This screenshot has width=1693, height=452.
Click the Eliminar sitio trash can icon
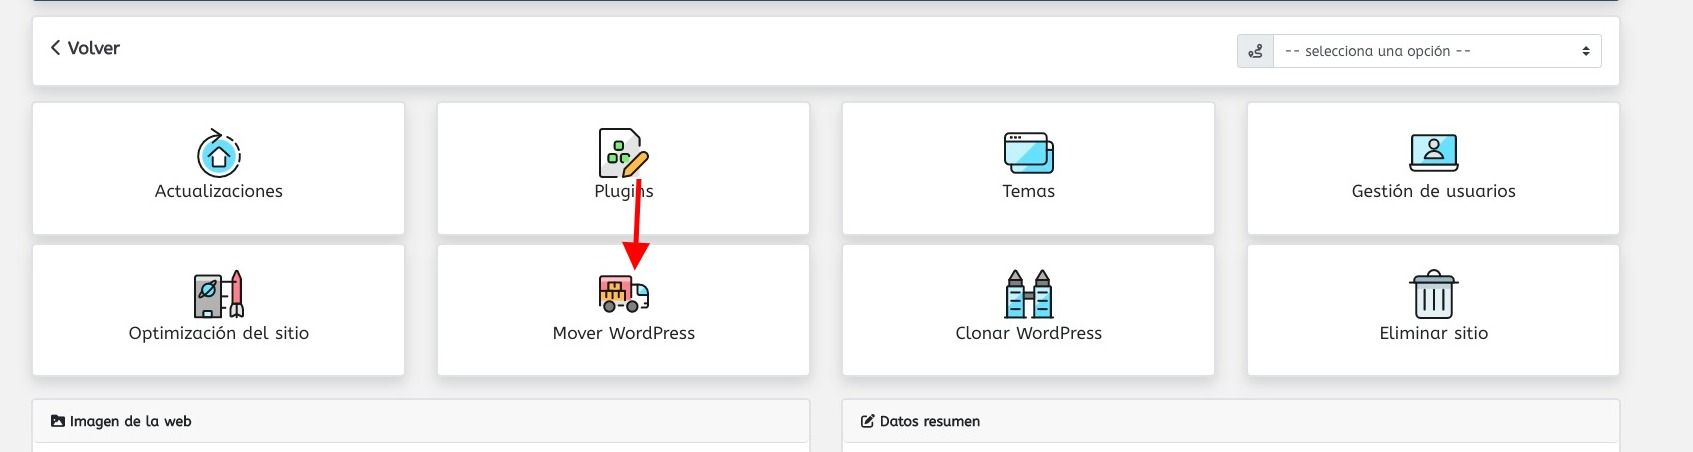(x=1433, y=294)
